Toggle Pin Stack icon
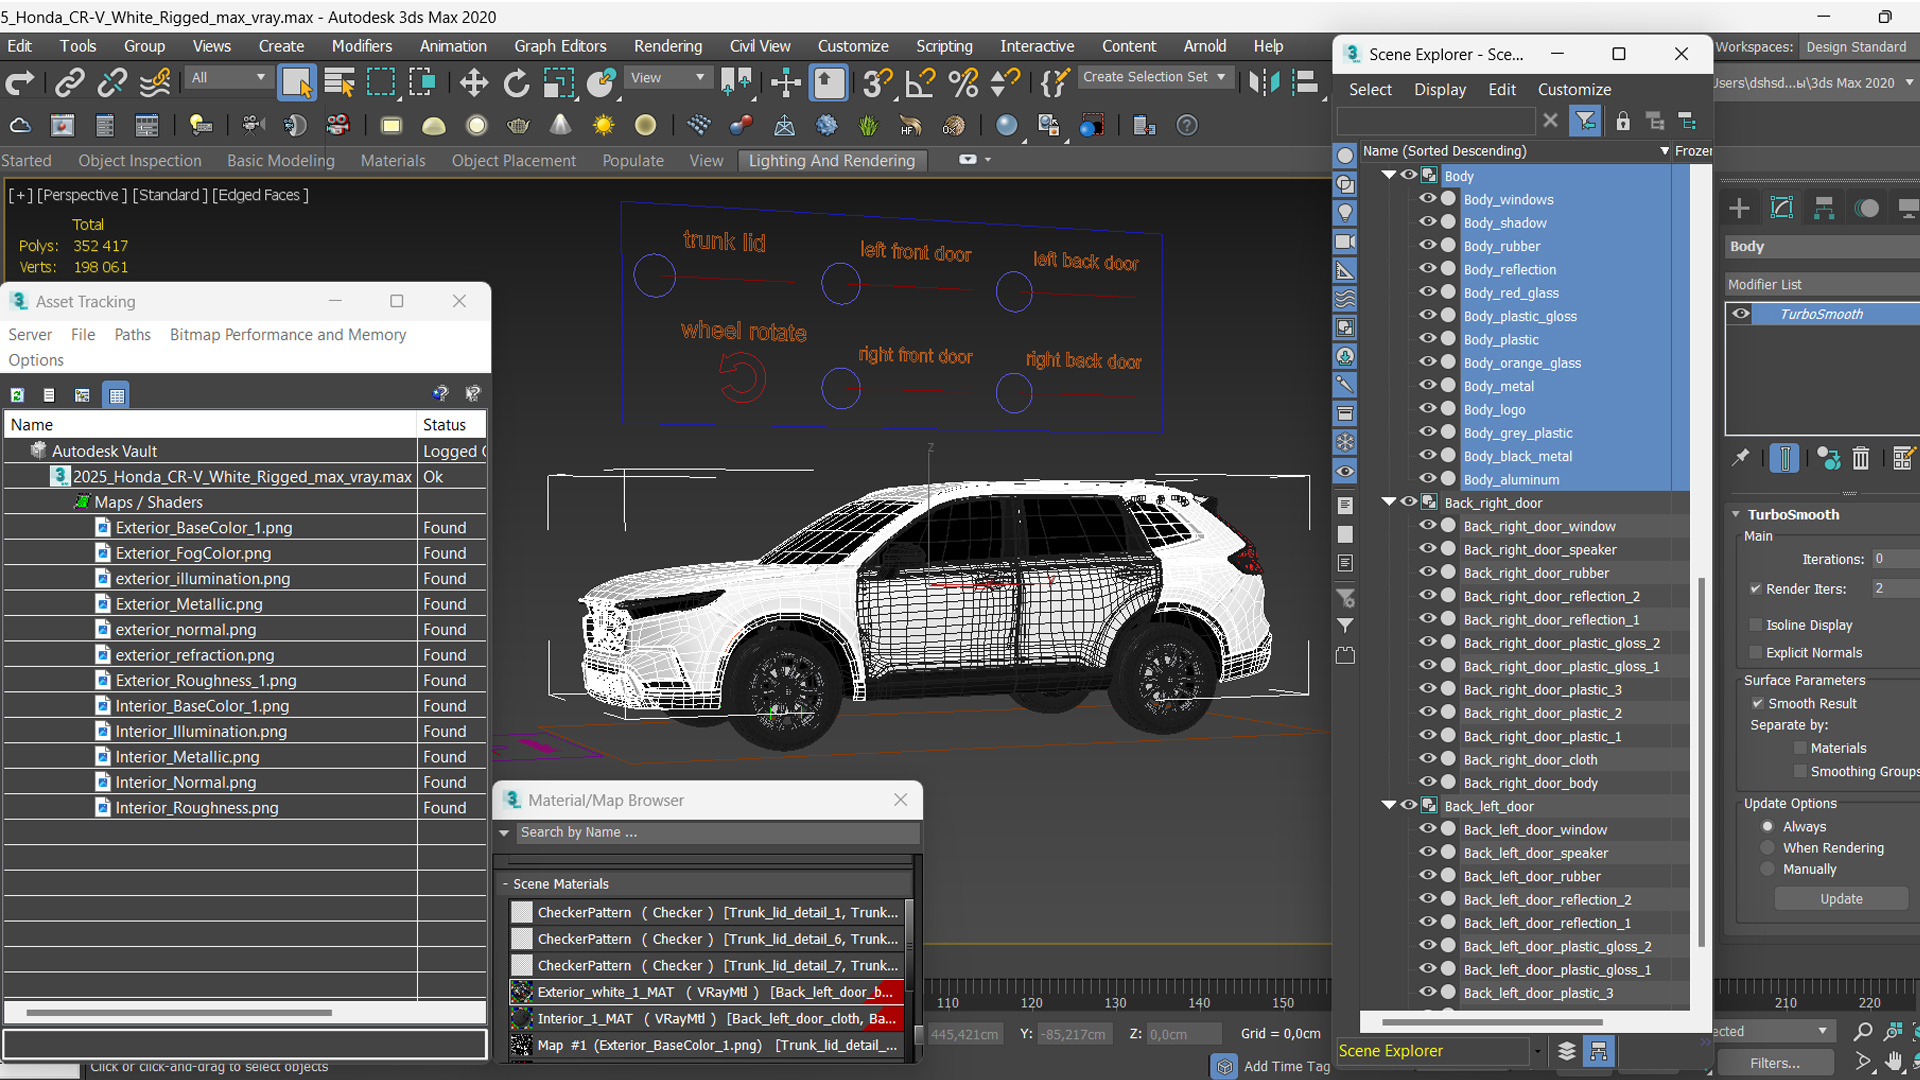Screen dimensions: 1920x1080 click(1741, 458)
